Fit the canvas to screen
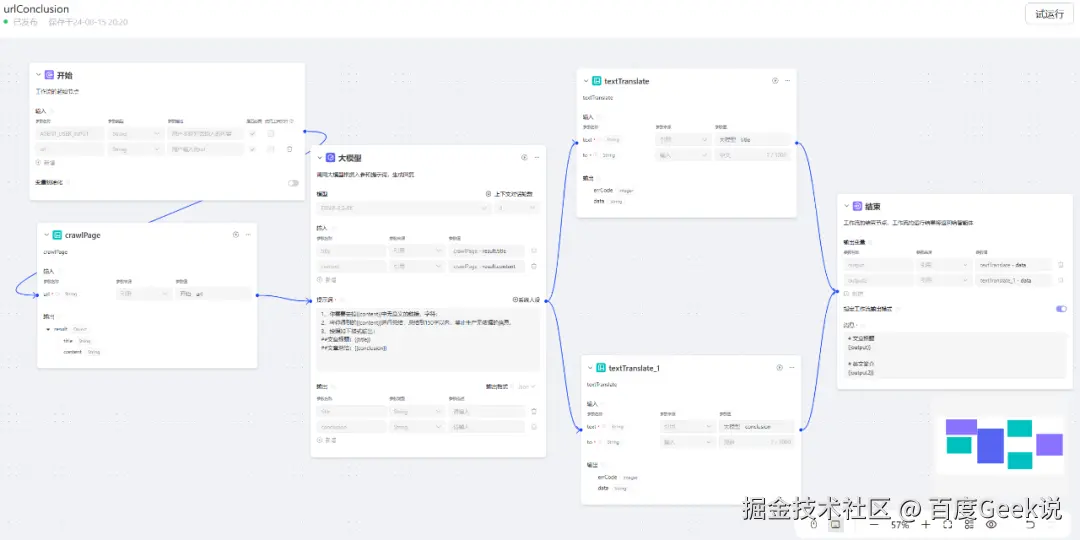Image resolution: width=1080 pixels, height=540 pixels. pos(947,525)
